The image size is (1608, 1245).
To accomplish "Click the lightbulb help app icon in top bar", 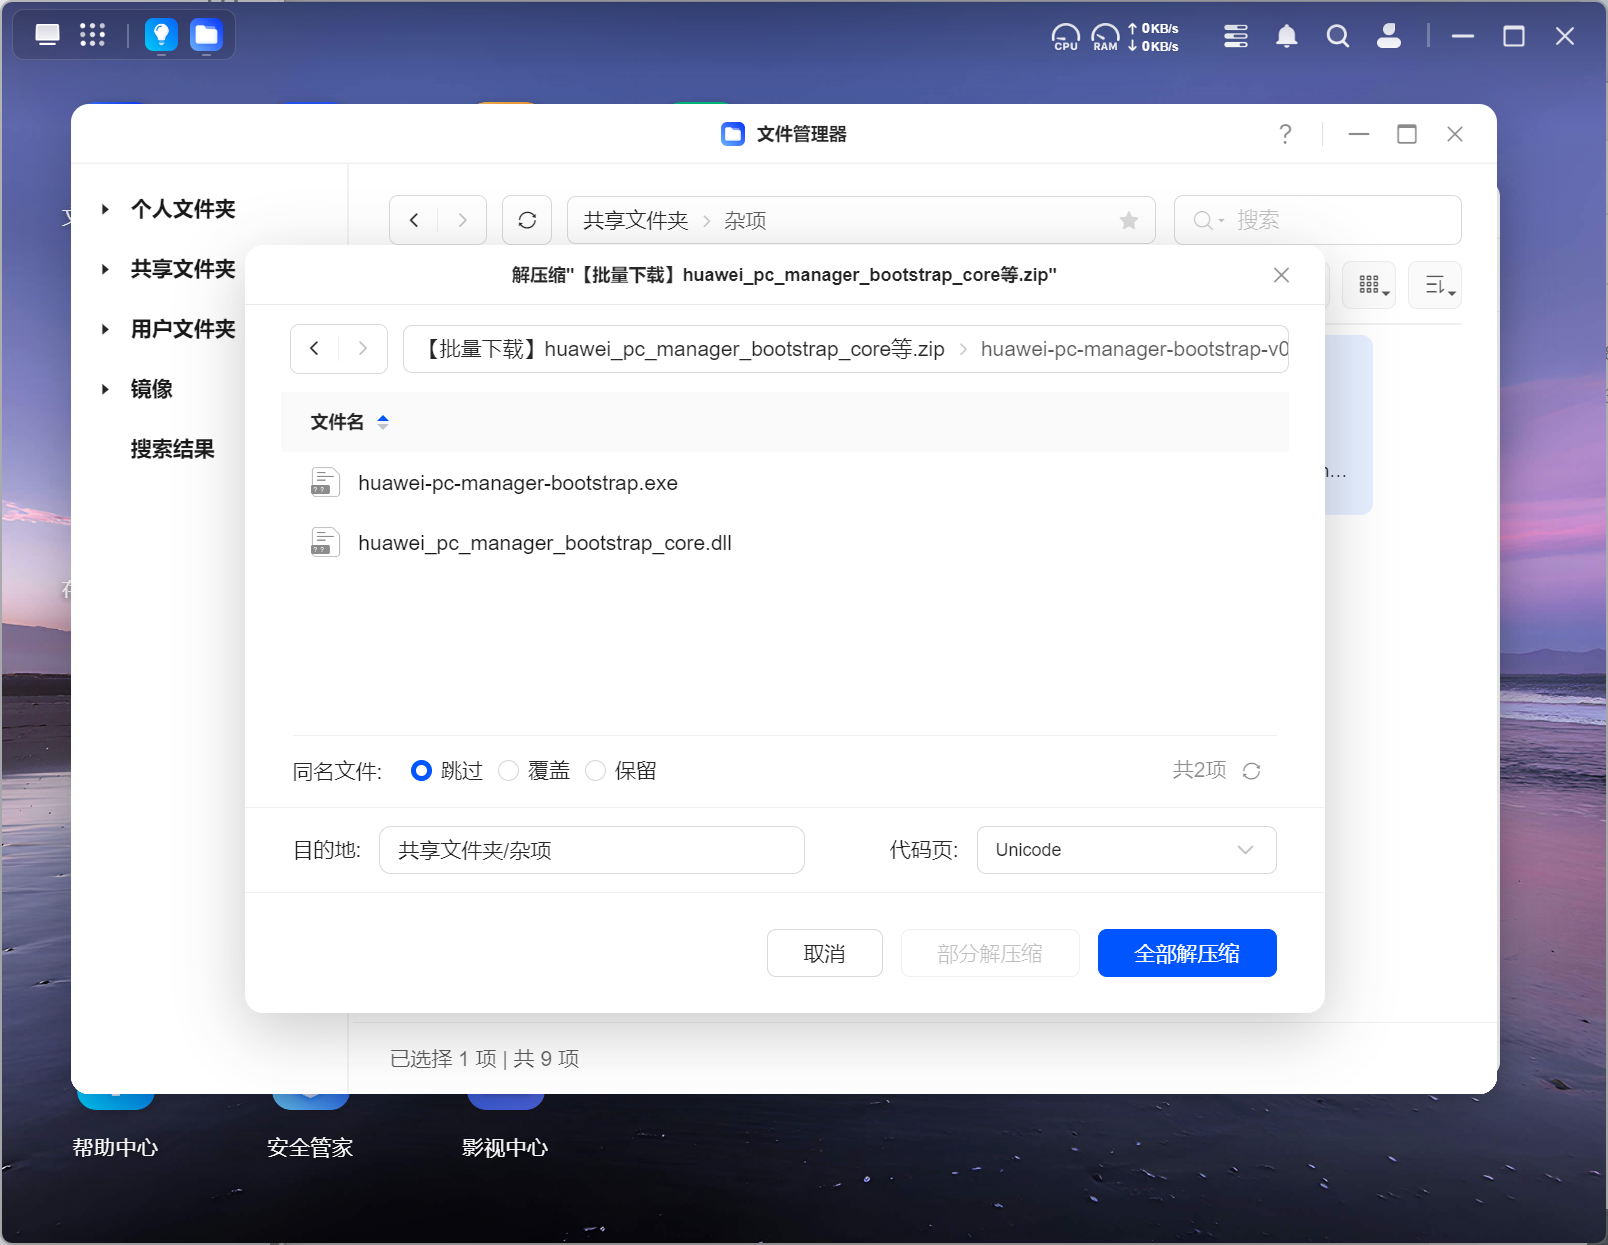I will [x=161, y=35].
